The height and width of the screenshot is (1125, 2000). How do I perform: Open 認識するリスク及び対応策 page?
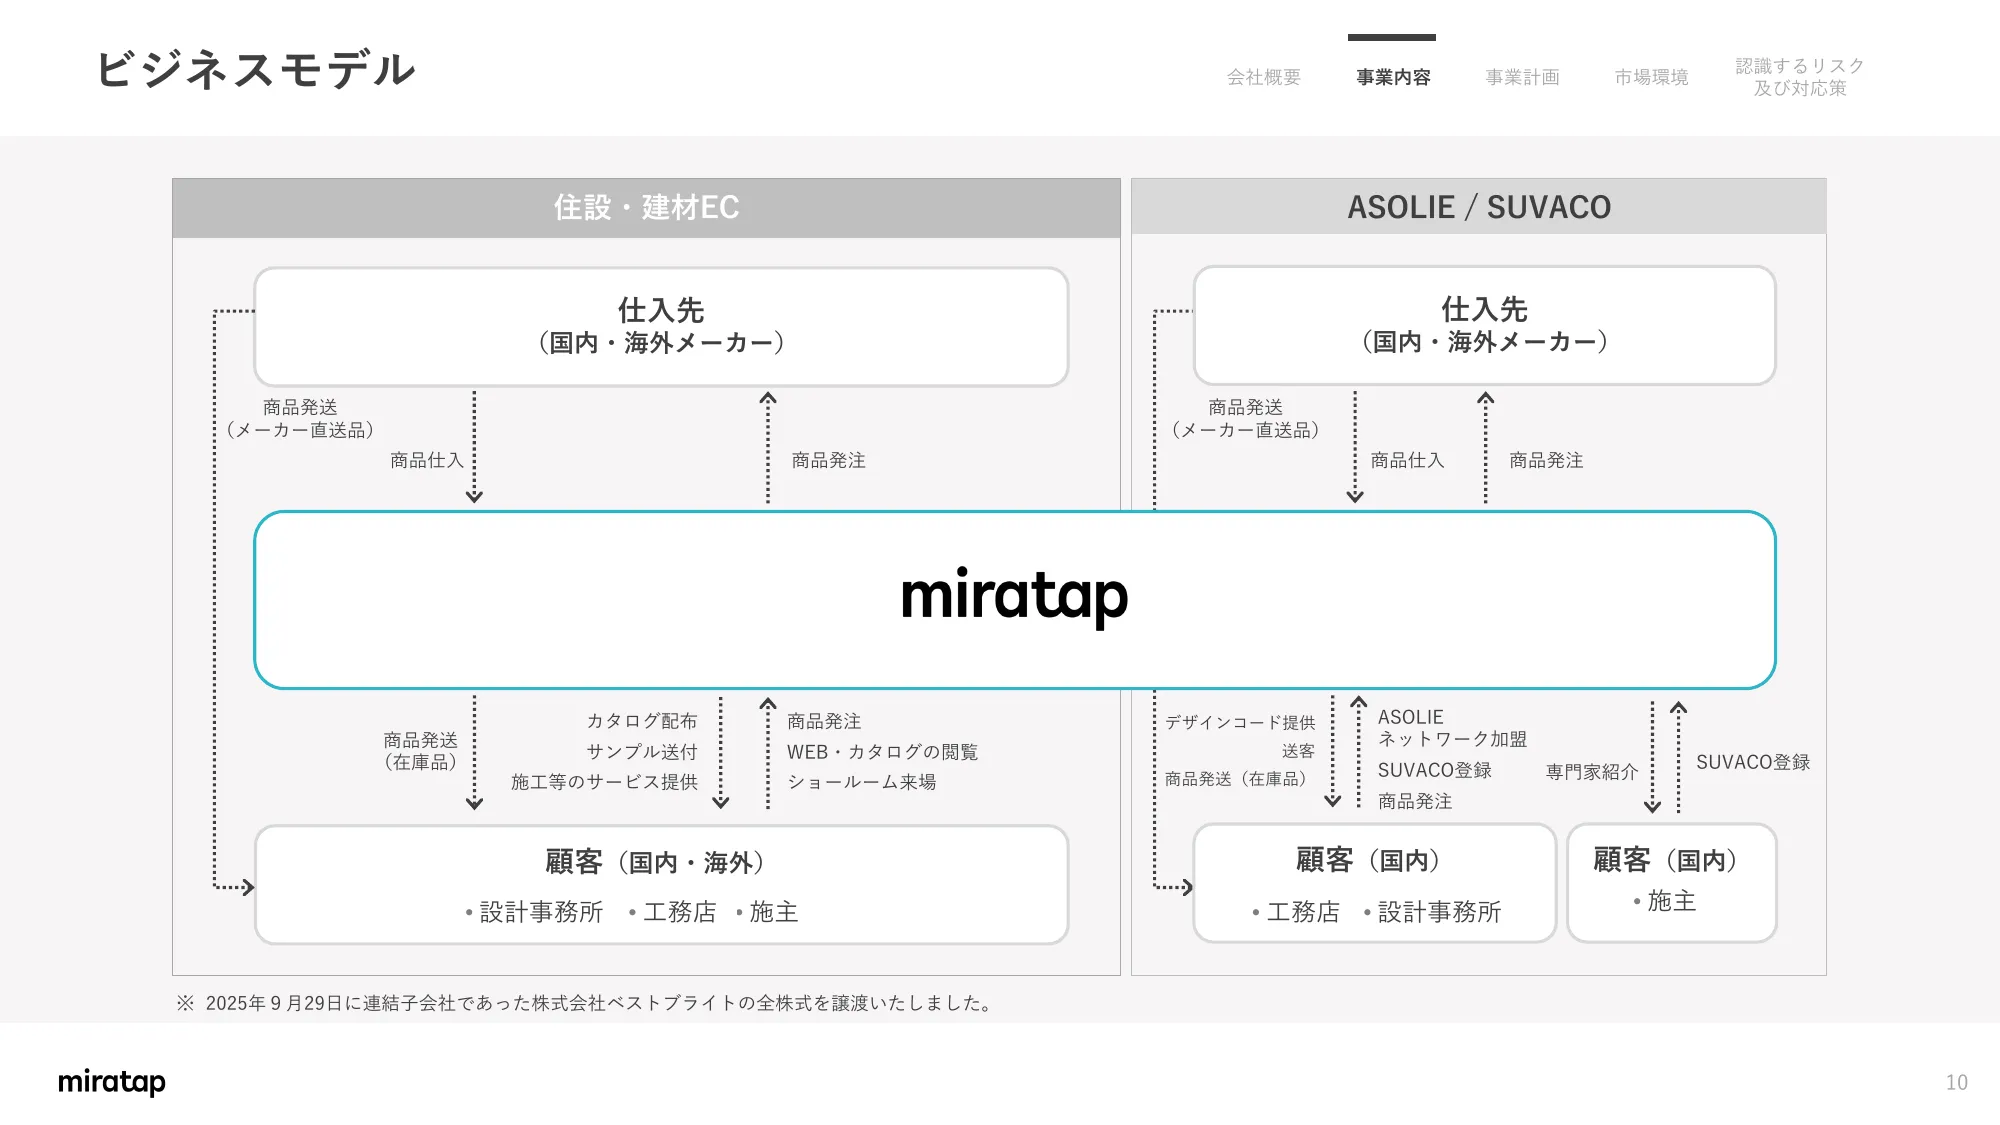pyautogui.click(x=1800, y=76)
